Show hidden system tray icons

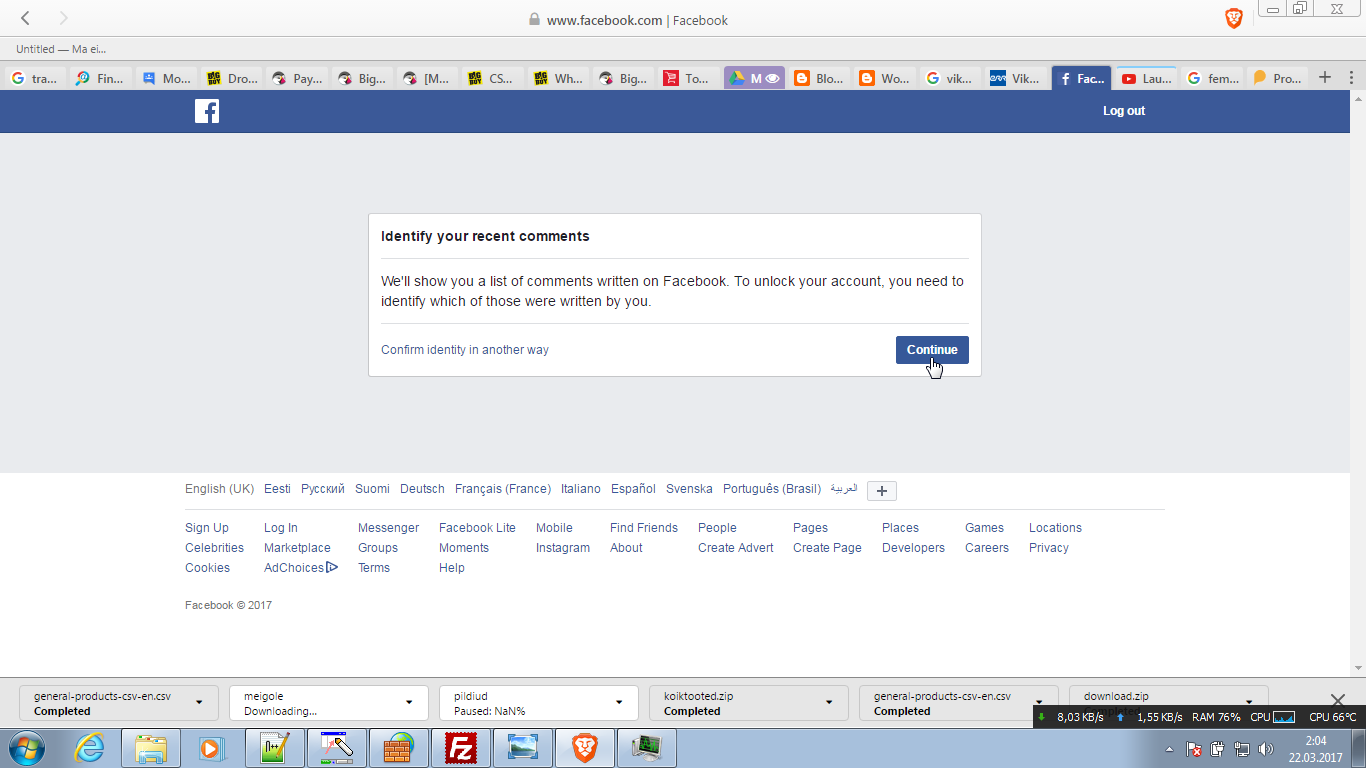click(x=1170, y=749)
